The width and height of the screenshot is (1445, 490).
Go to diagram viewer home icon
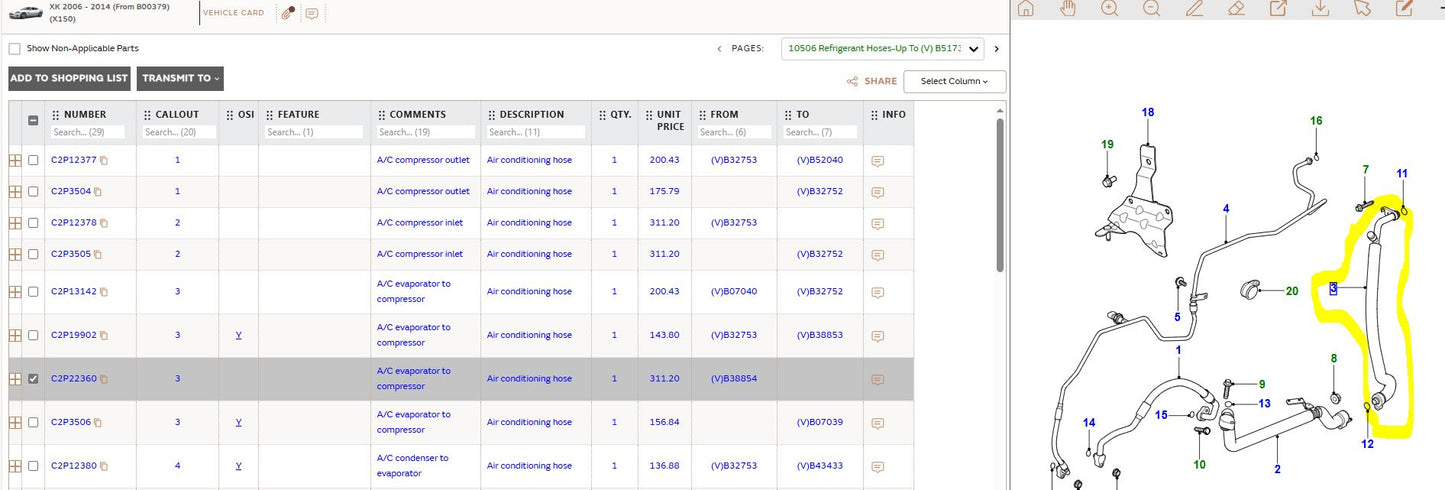pyautogui.click(x=1025, y=9)
